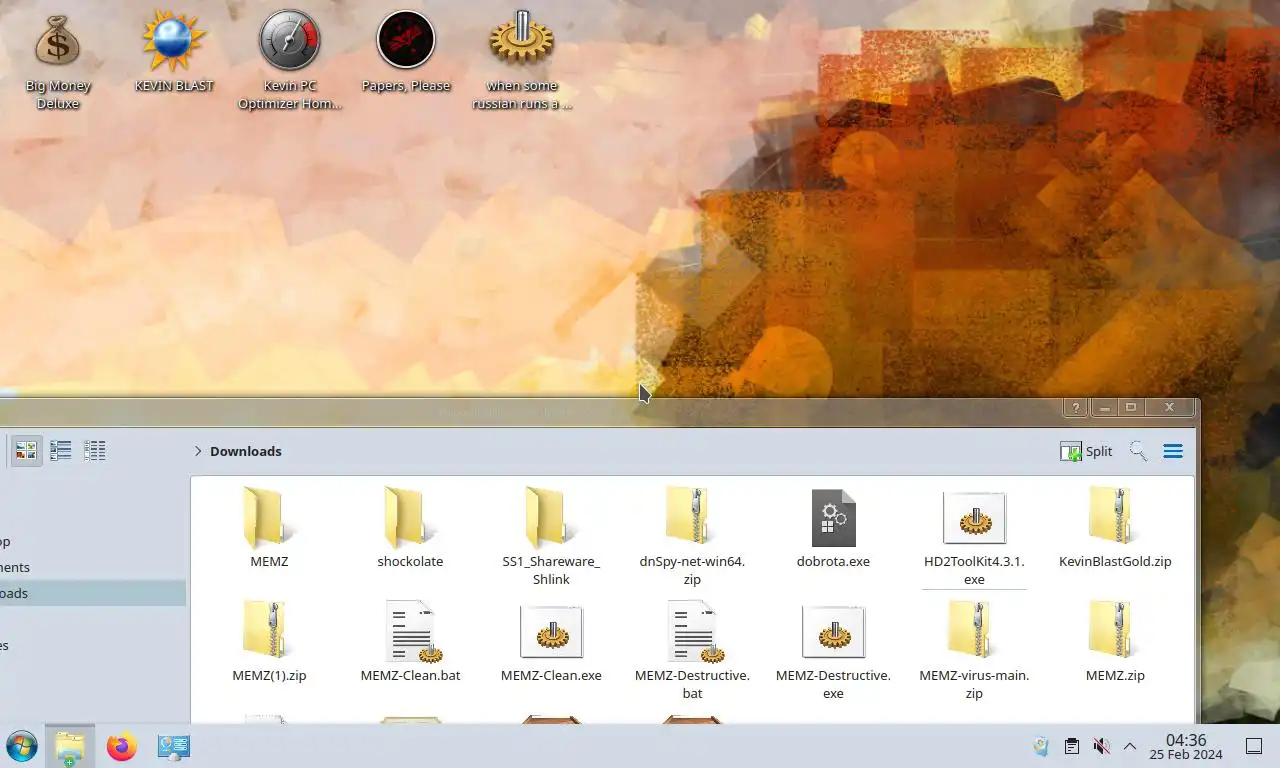The image size is (1280, 768).
Task: Open the clipboard tray icon
Action: tap(1071, 746)
